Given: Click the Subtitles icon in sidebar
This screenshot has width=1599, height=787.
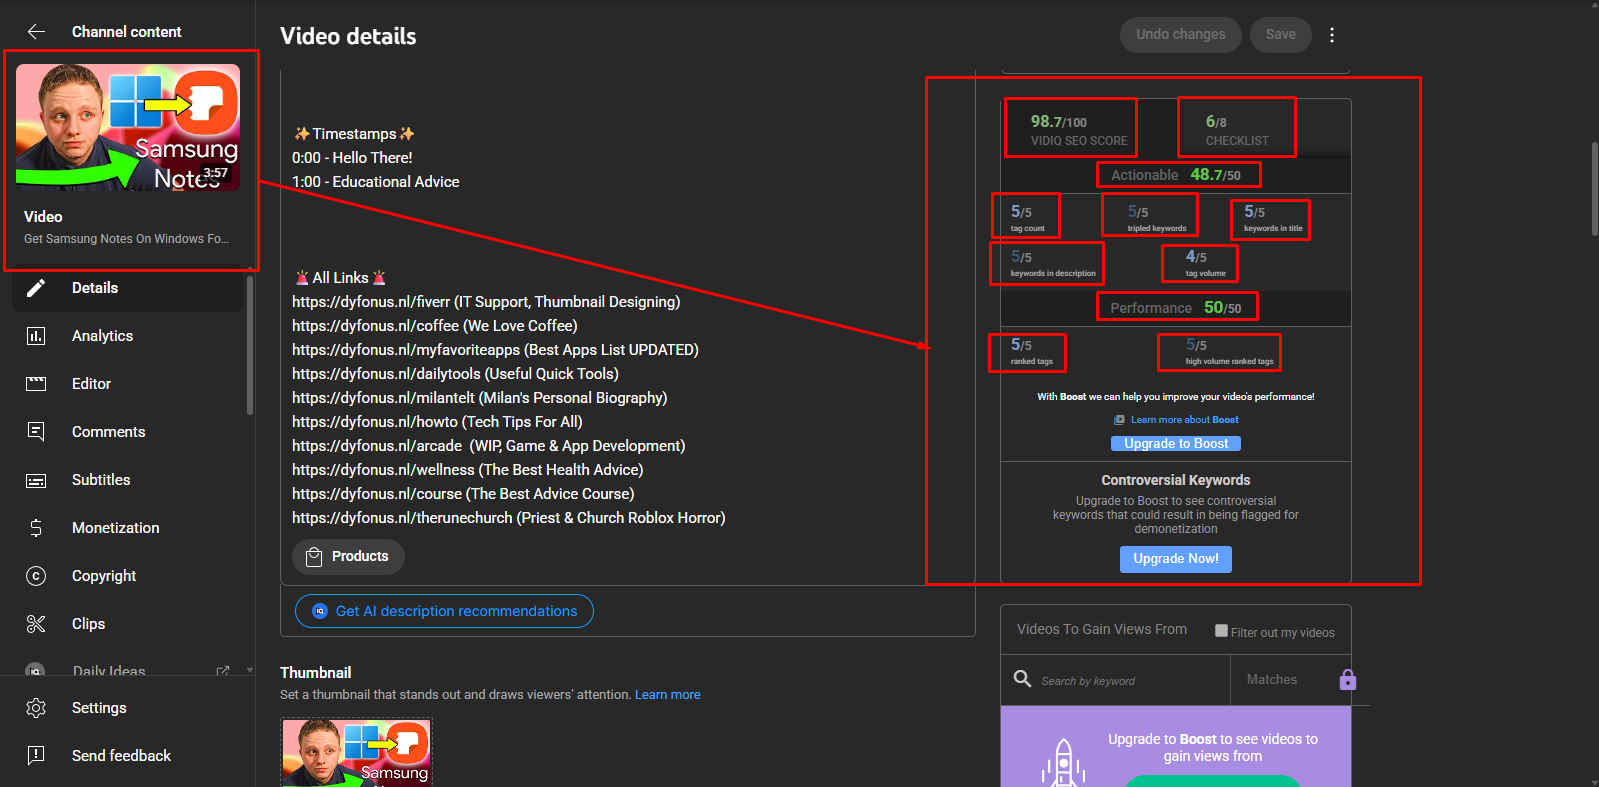Looking at the screenshot, I should tap(36, 480).
